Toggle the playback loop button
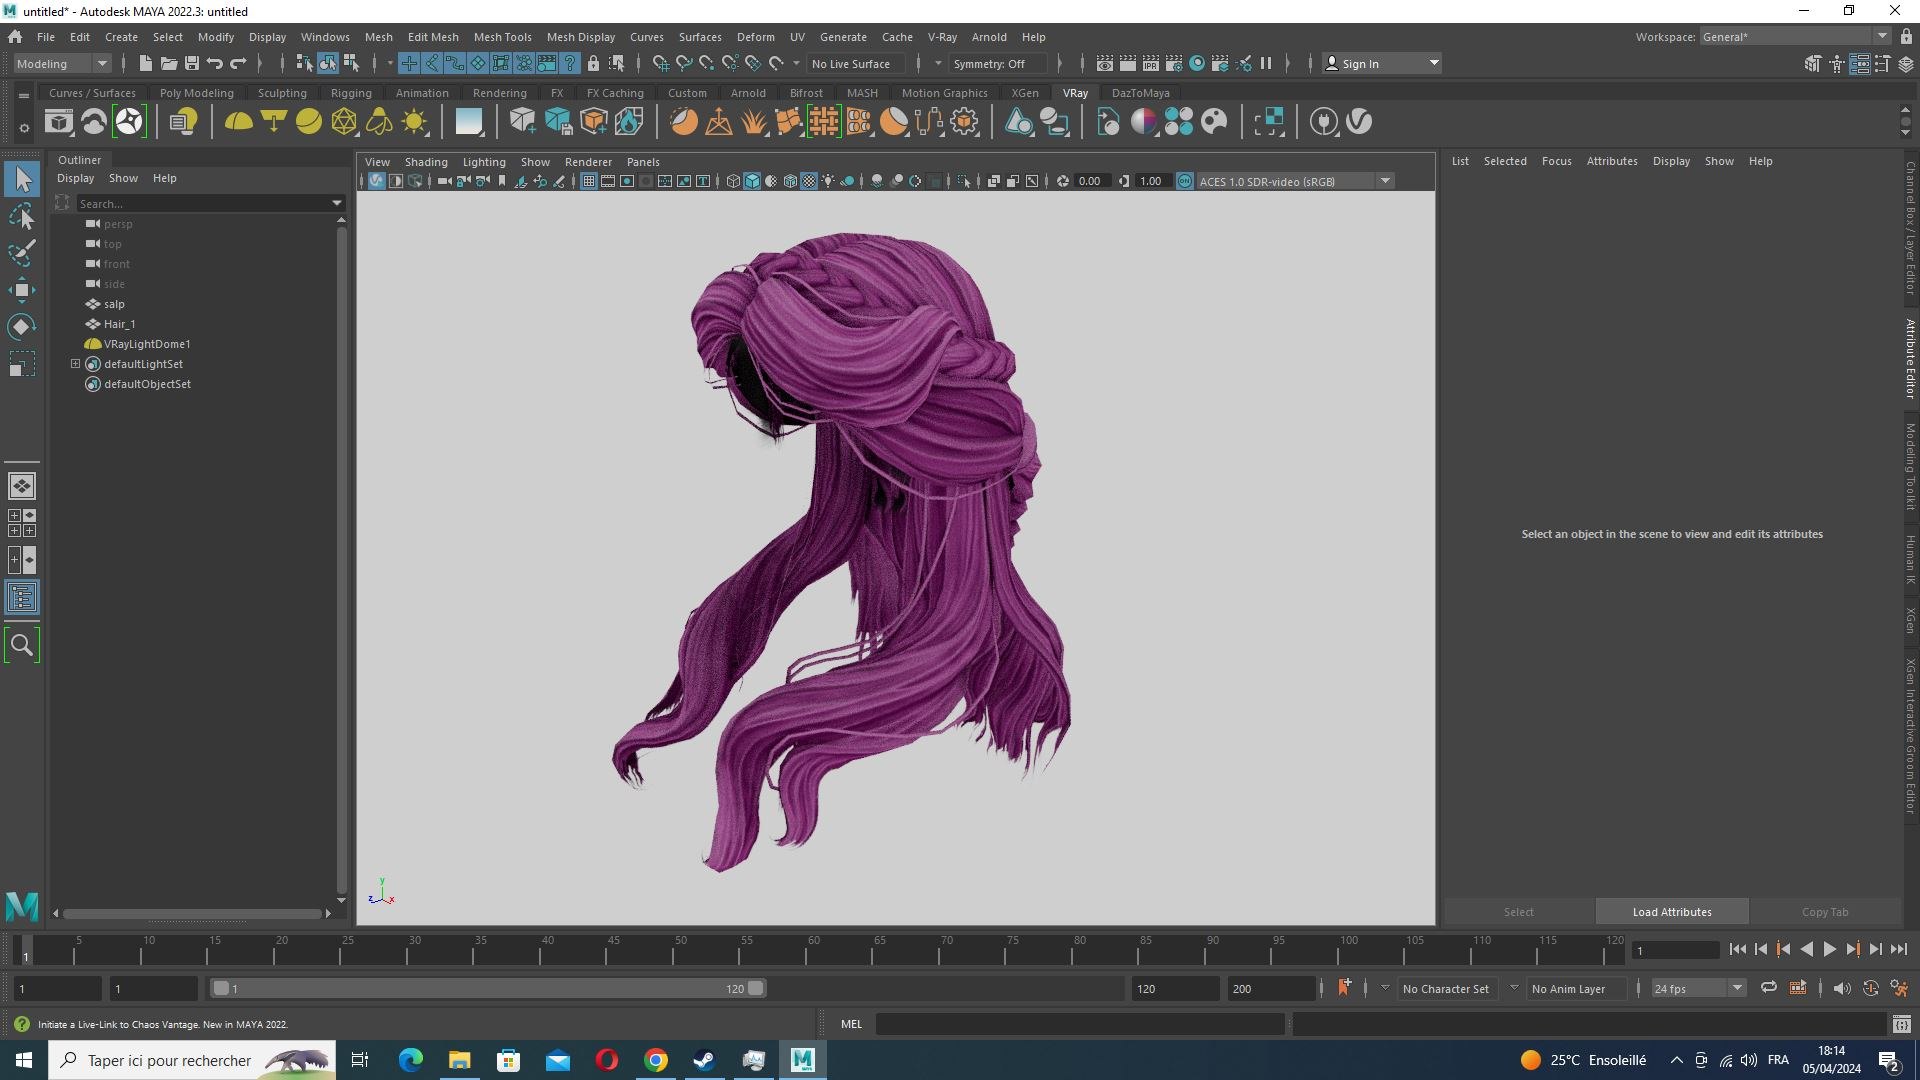 [x=1768, y=988]
